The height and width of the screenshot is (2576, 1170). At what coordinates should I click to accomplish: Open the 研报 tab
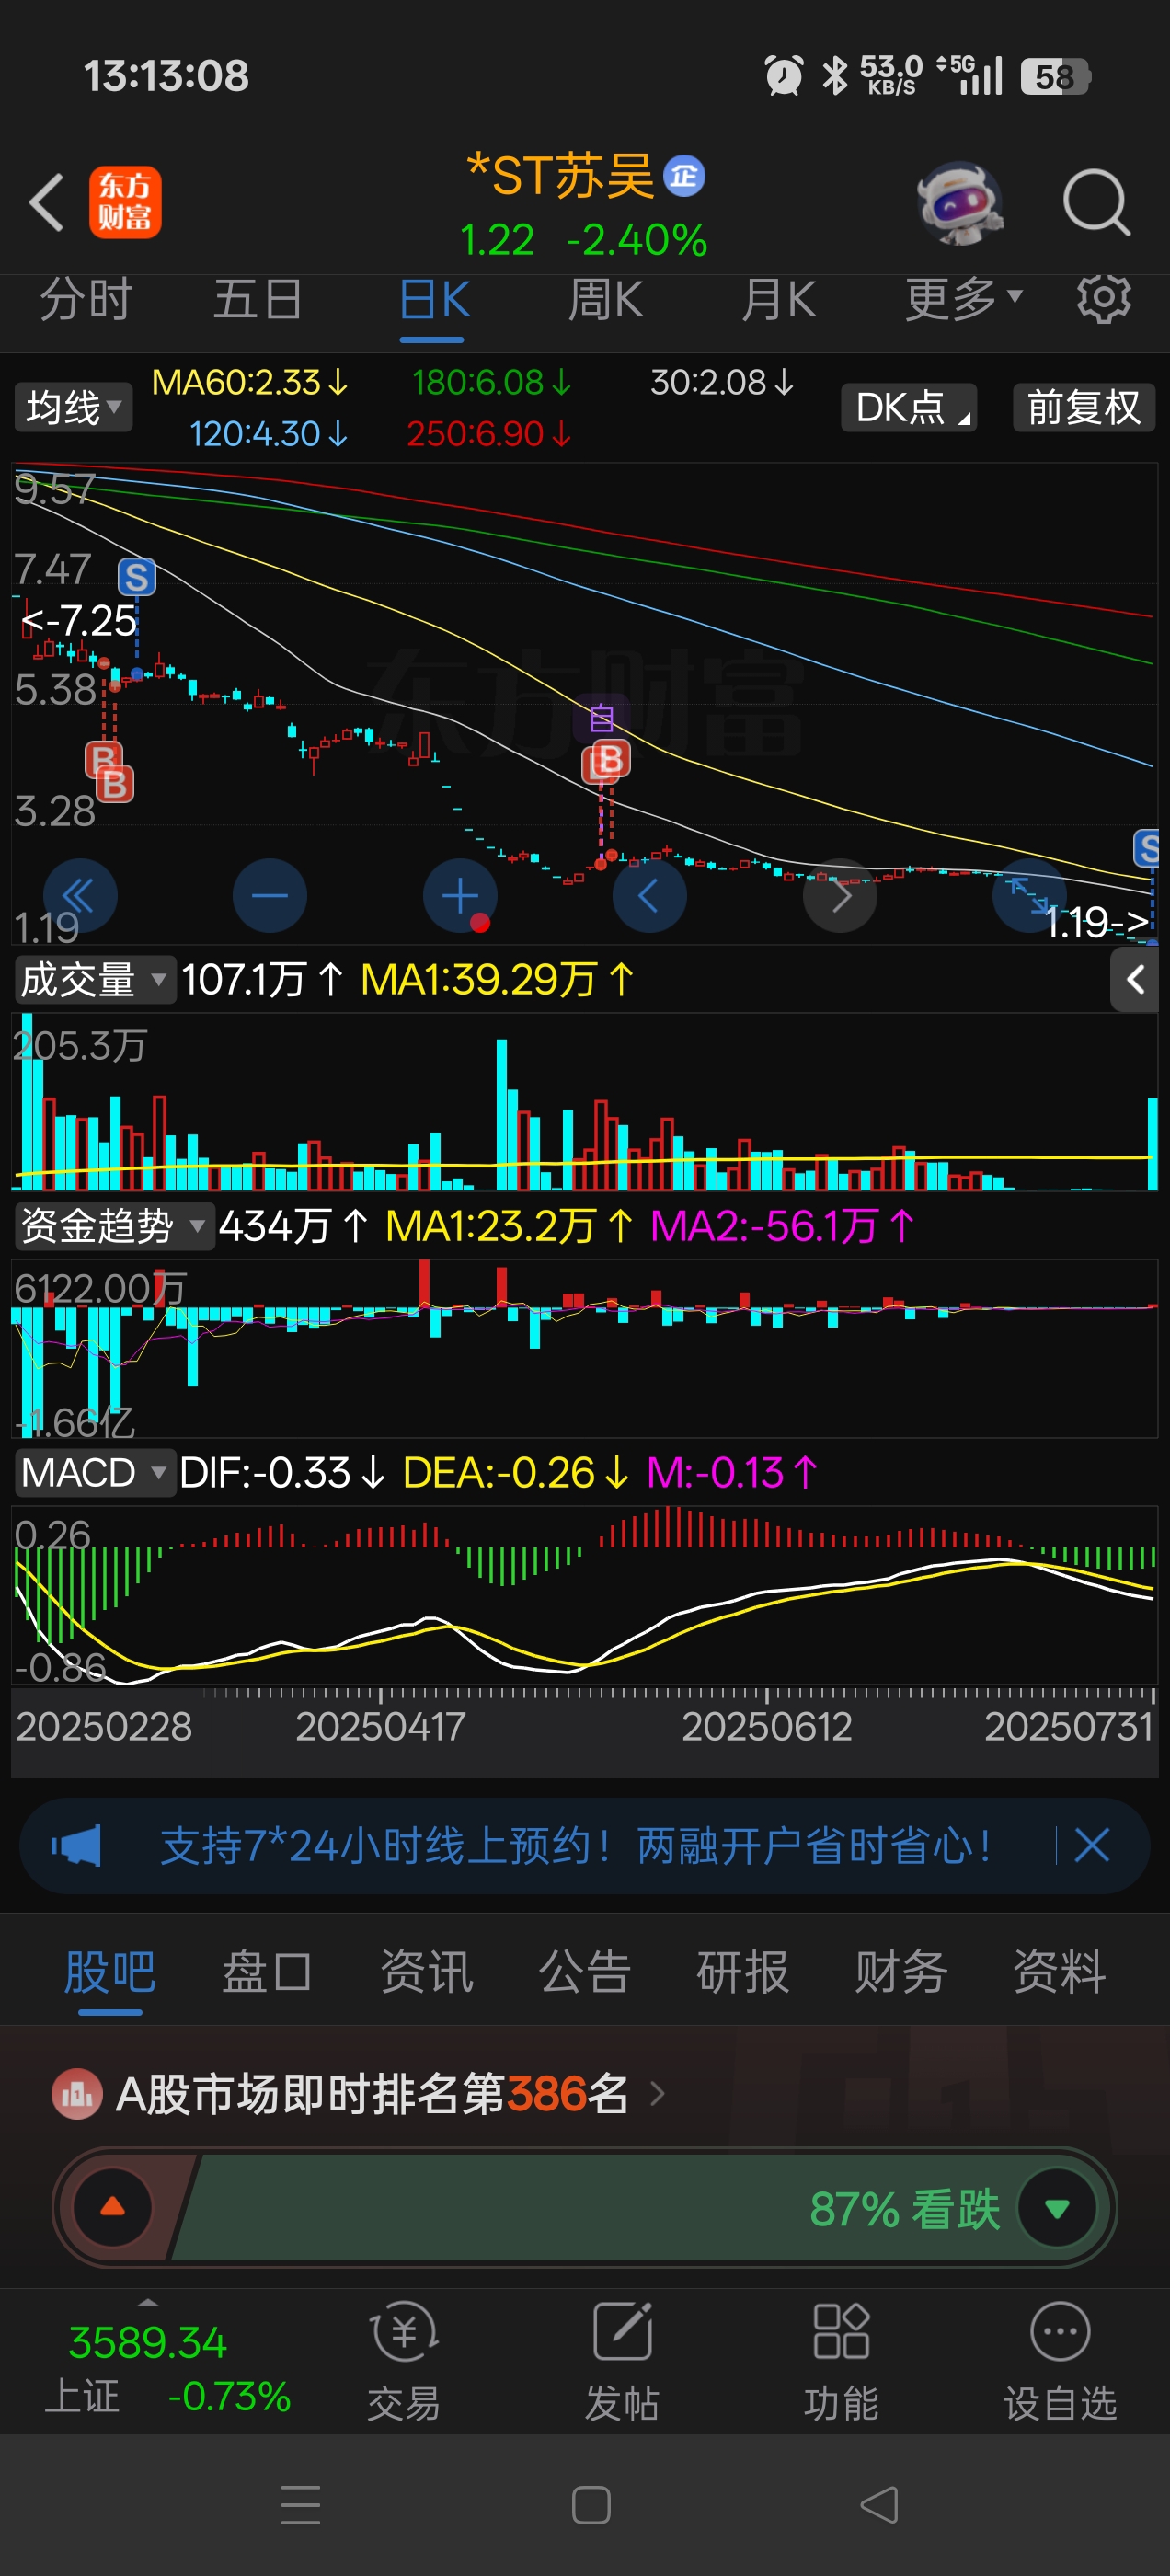742,1972
